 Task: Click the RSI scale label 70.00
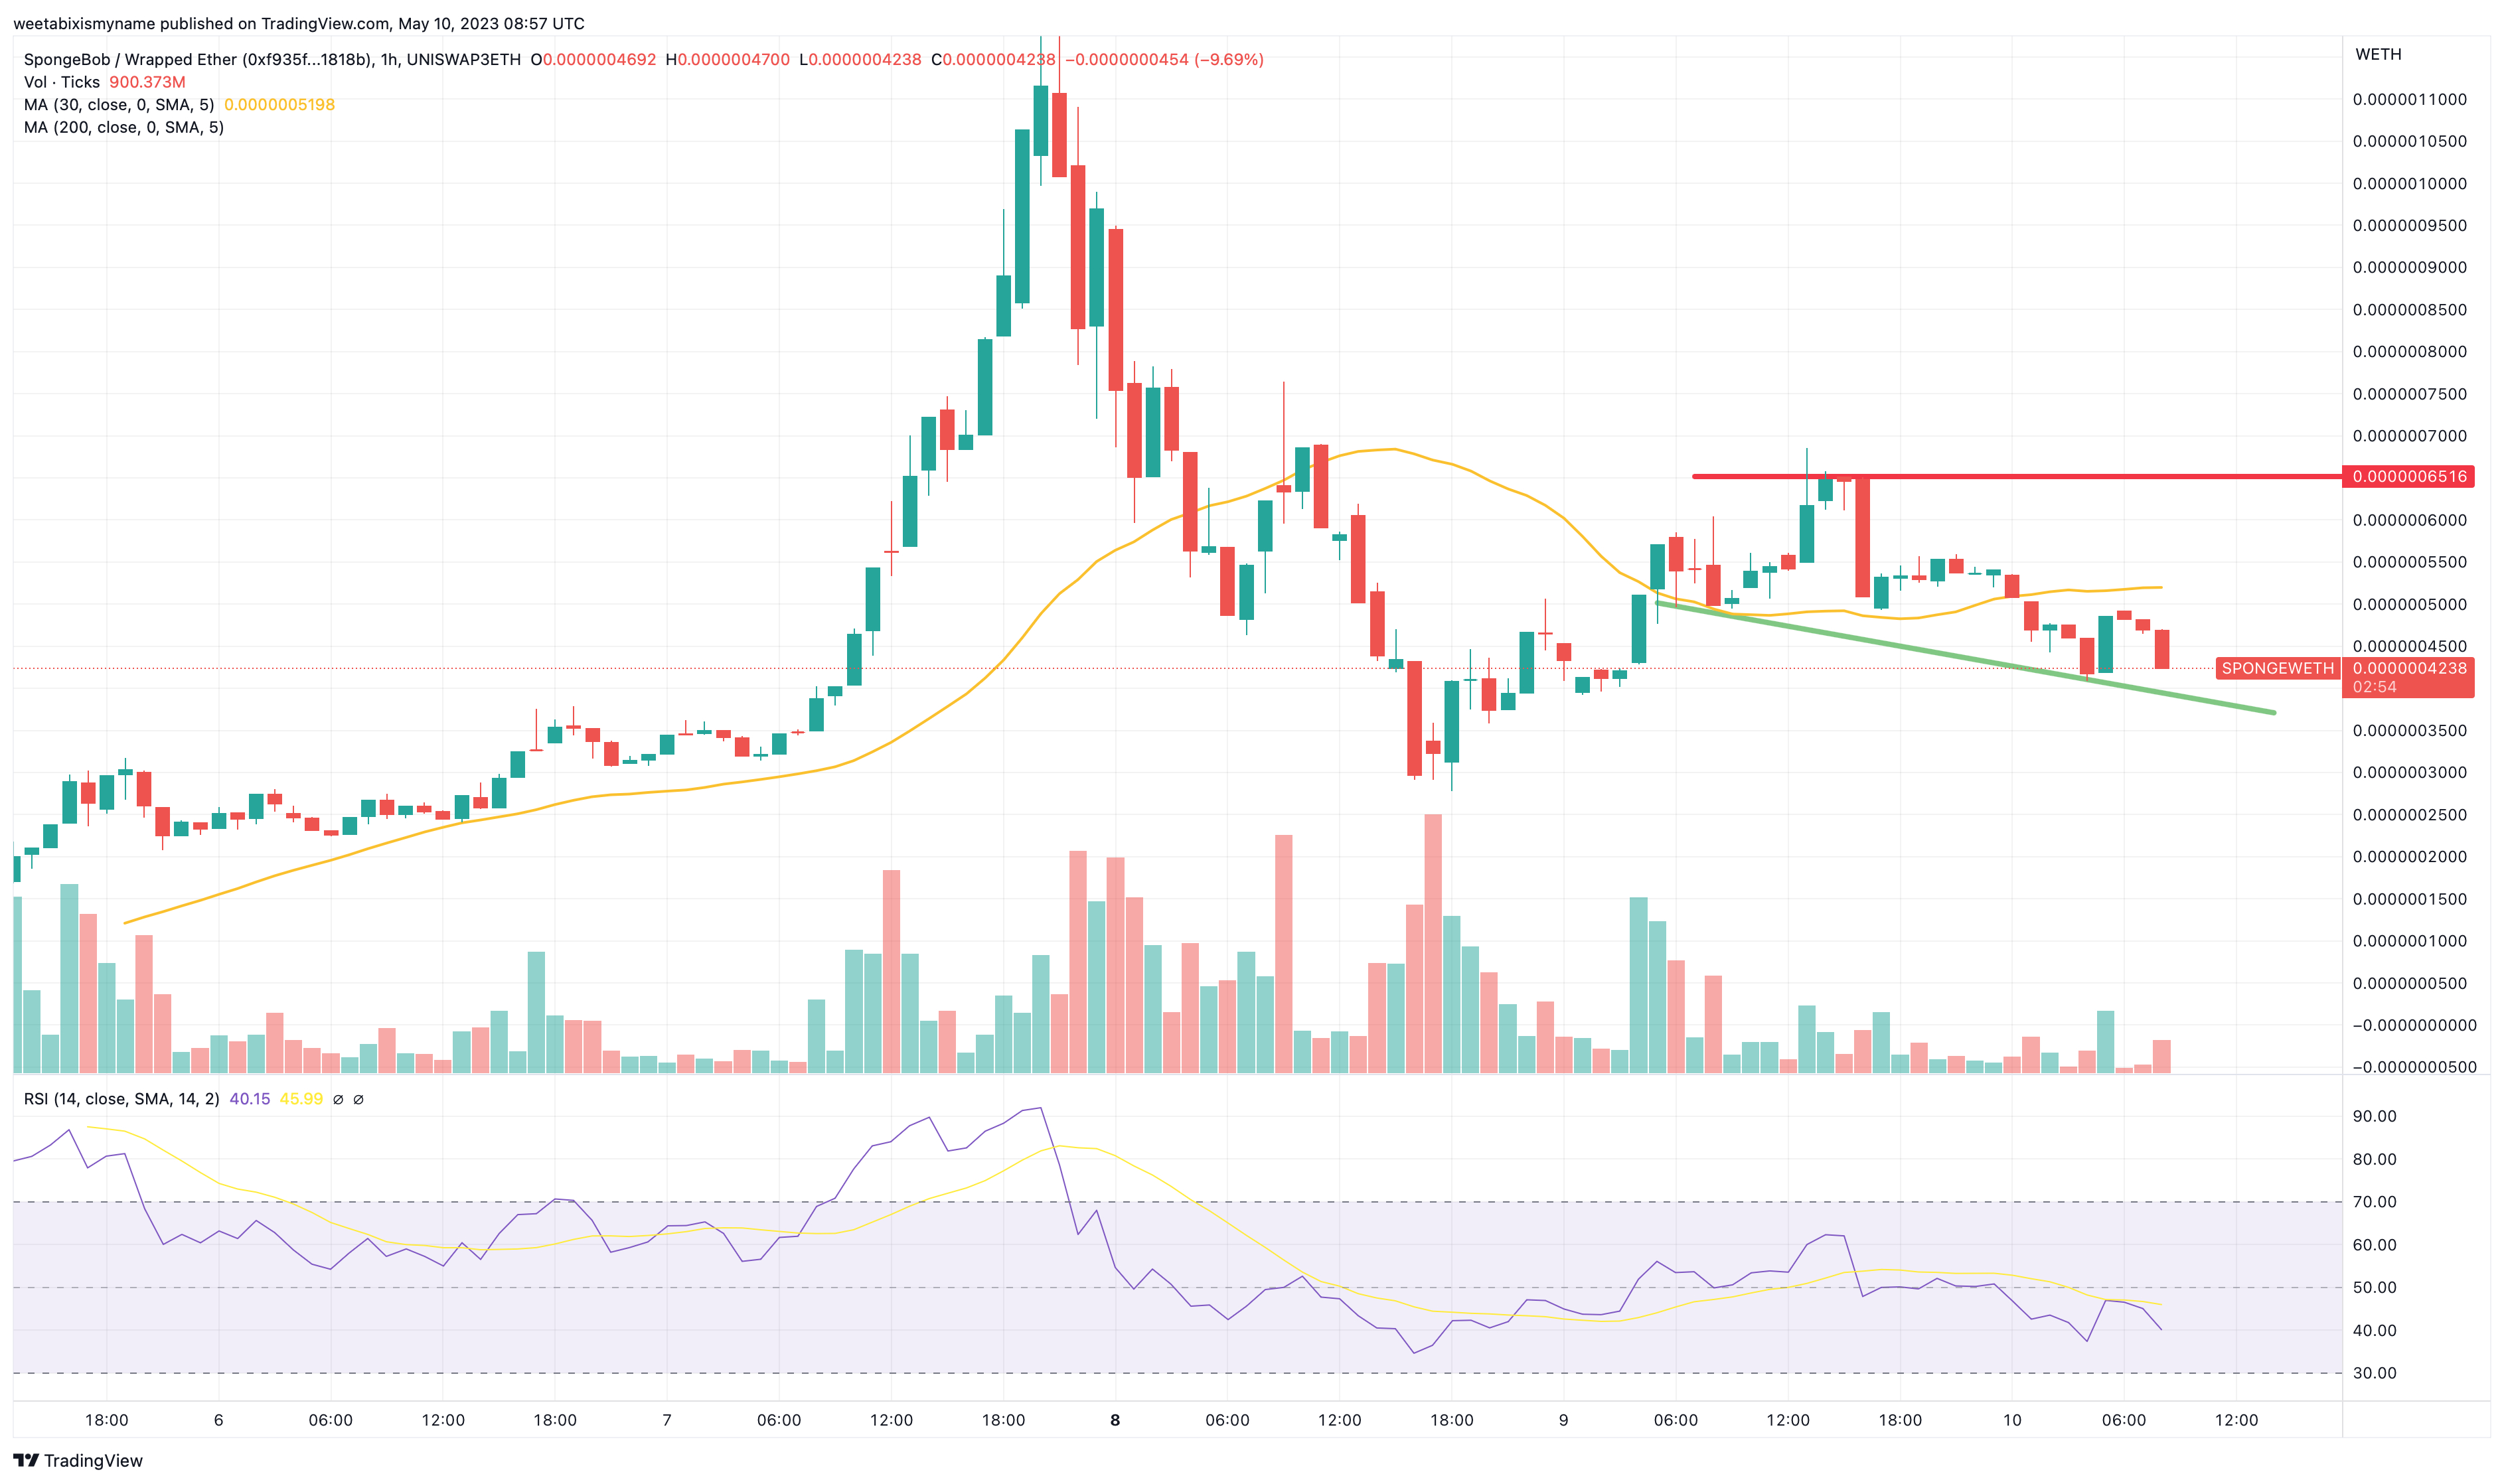(2374, 1202)
